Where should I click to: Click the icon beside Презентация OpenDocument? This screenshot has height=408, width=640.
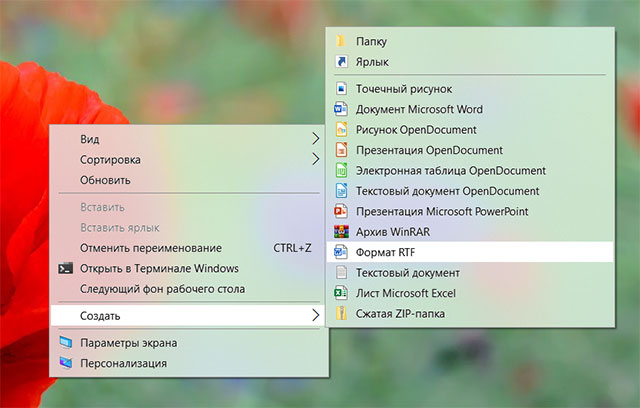(x=341, y=150)
